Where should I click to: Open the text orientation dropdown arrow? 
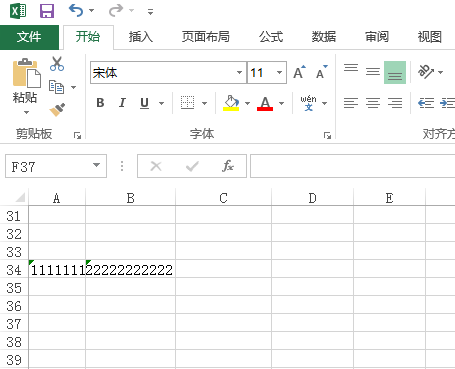pos(441,72)
